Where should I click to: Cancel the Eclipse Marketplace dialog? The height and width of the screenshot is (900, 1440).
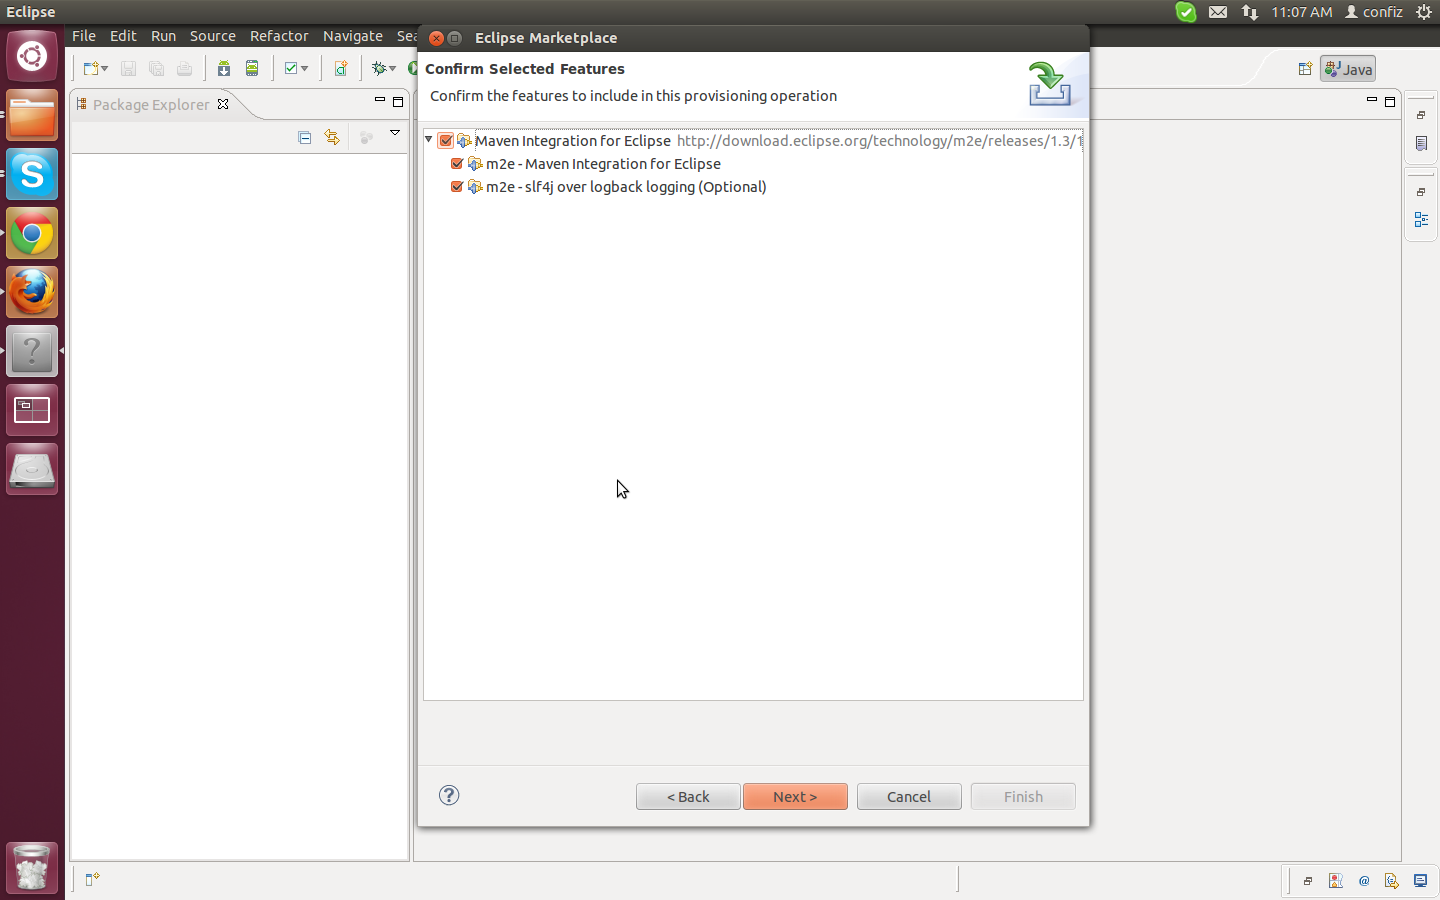click(x=909, y=796)
